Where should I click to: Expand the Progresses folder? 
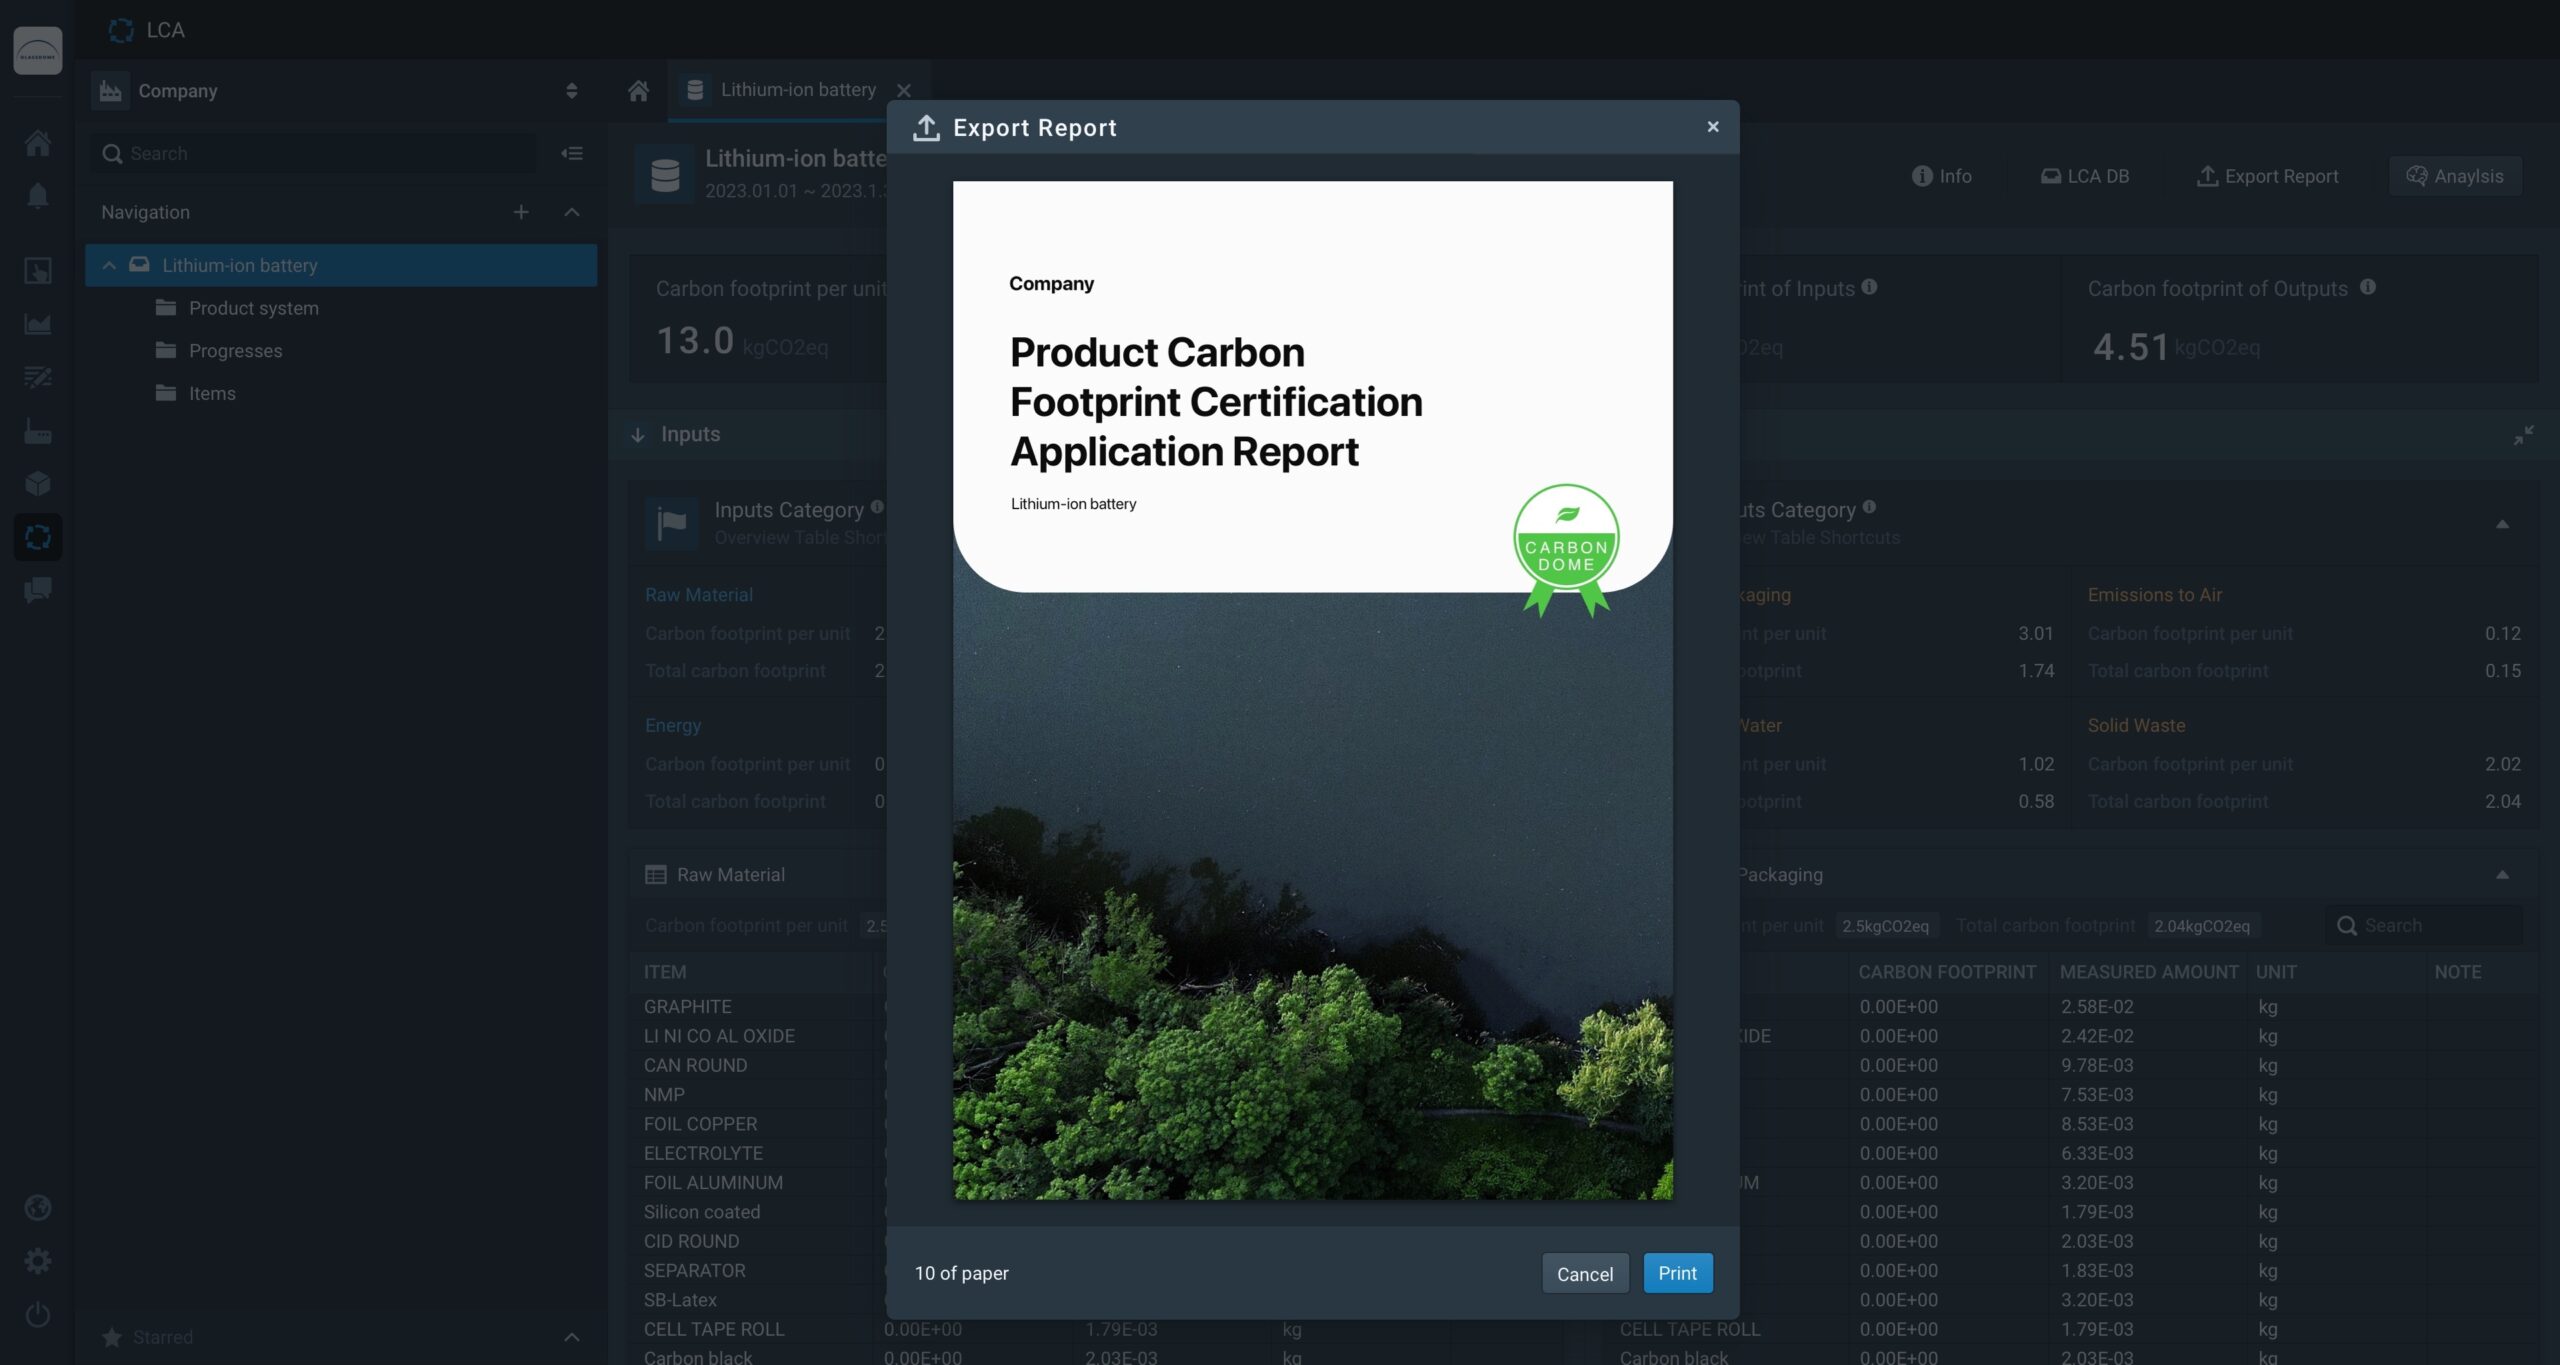click(x=234, y=351)
